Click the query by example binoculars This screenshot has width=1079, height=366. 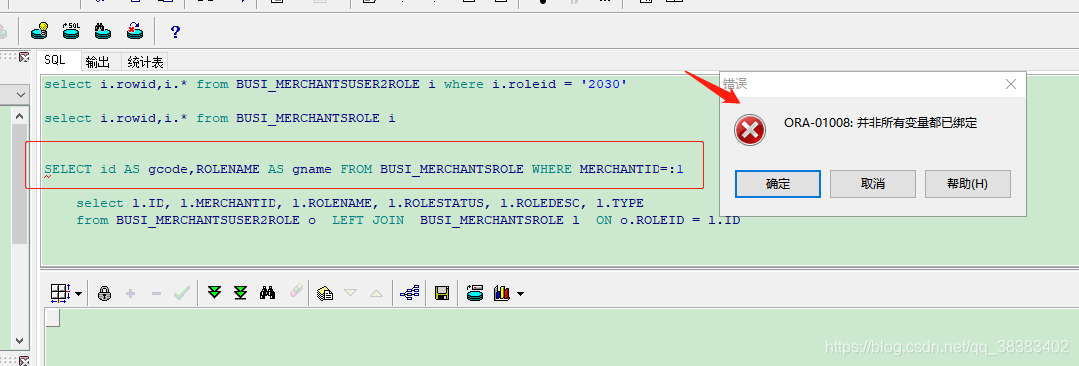point(268,294)
